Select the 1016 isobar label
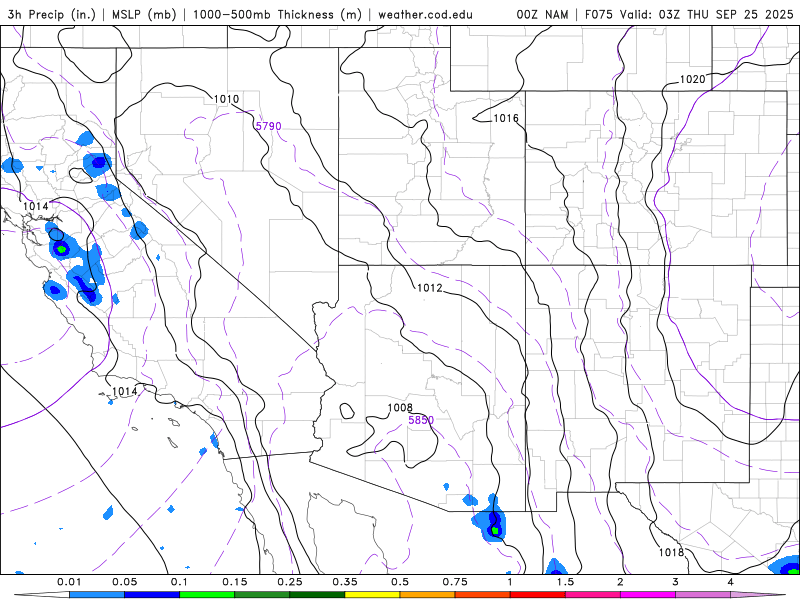The height and width of the screenshot is (600, 800). point(506,118)
